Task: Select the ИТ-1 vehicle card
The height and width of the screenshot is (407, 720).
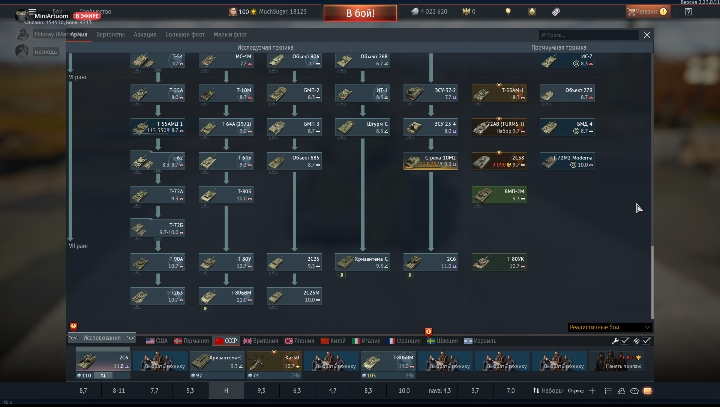Action: tap(362, 93)
